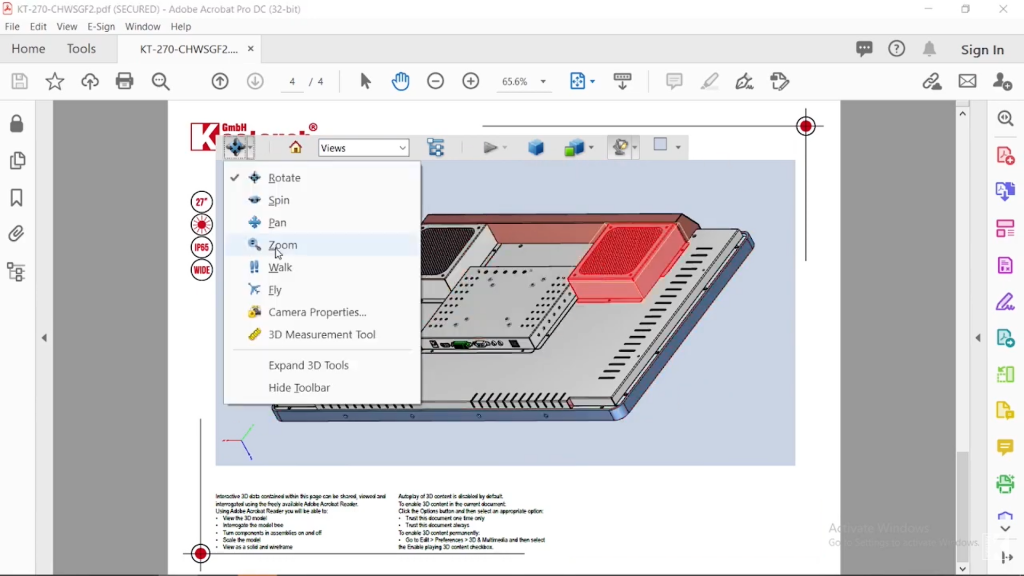Open the Attachments paperclip icon in left panel
Viewport: 1024px width, 576px height.
(x=16, y=234)
